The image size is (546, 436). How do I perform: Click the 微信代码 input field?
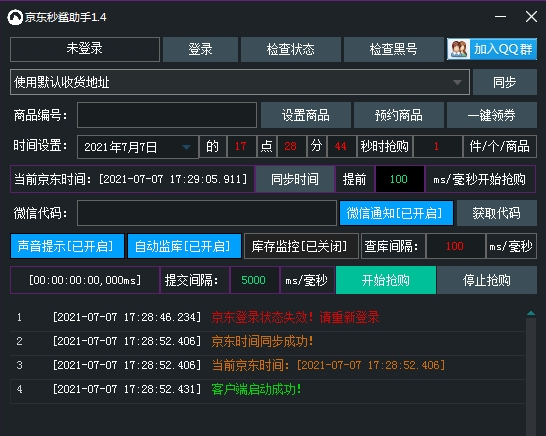[x=207, y=213]
